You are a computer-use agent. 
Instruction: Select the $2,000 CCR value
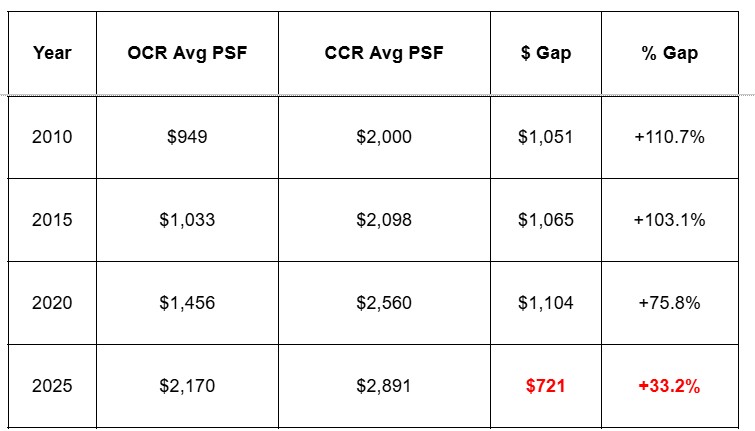(384, 137)
